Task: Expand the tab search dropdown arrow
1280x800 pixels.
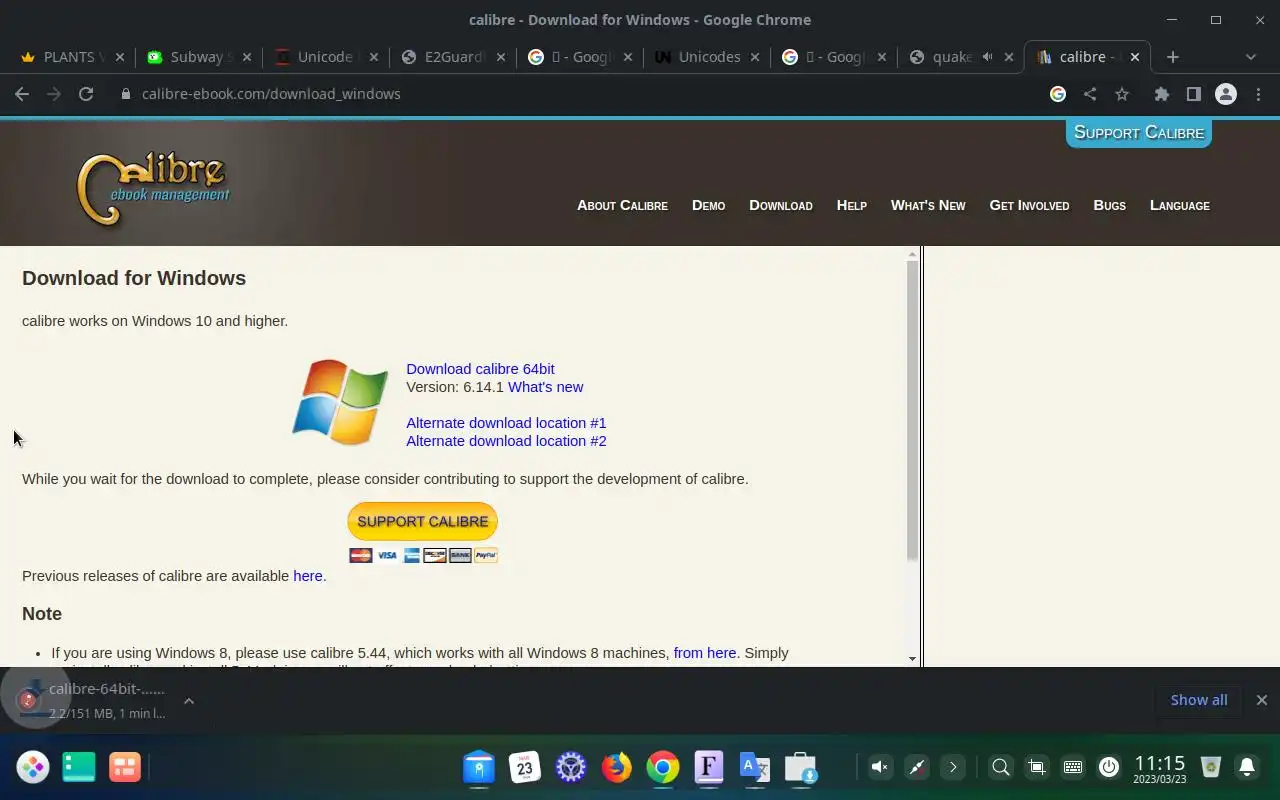Action: click(1250, 57)
